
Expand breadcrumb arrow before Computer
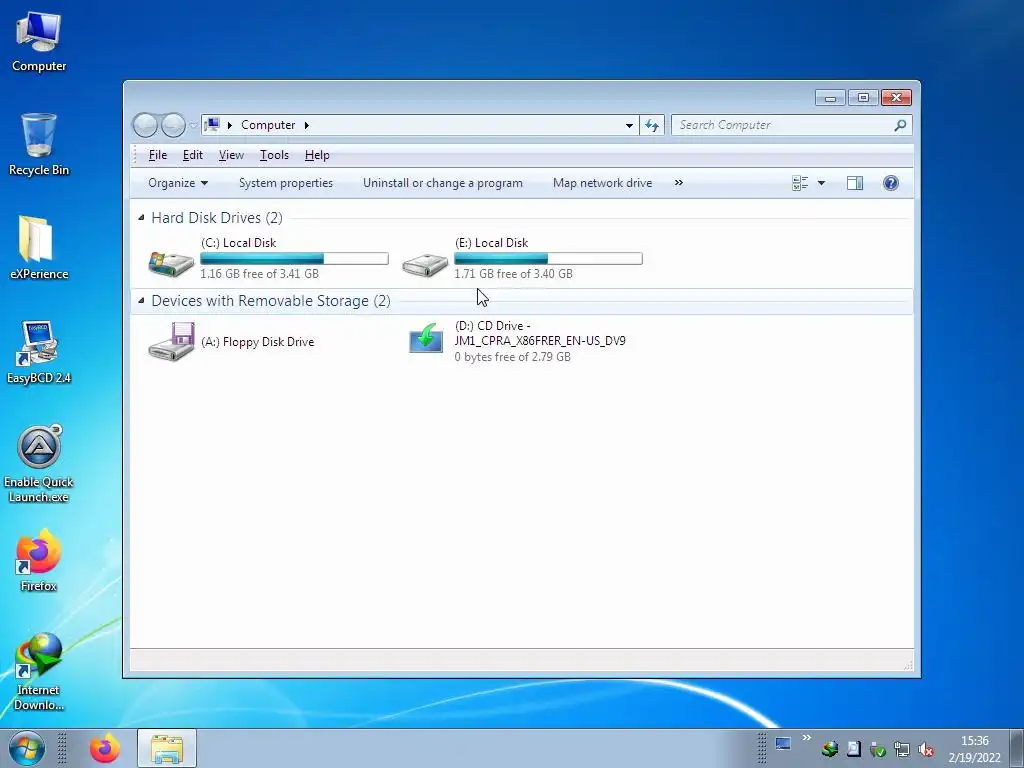(x=229, y=125)
